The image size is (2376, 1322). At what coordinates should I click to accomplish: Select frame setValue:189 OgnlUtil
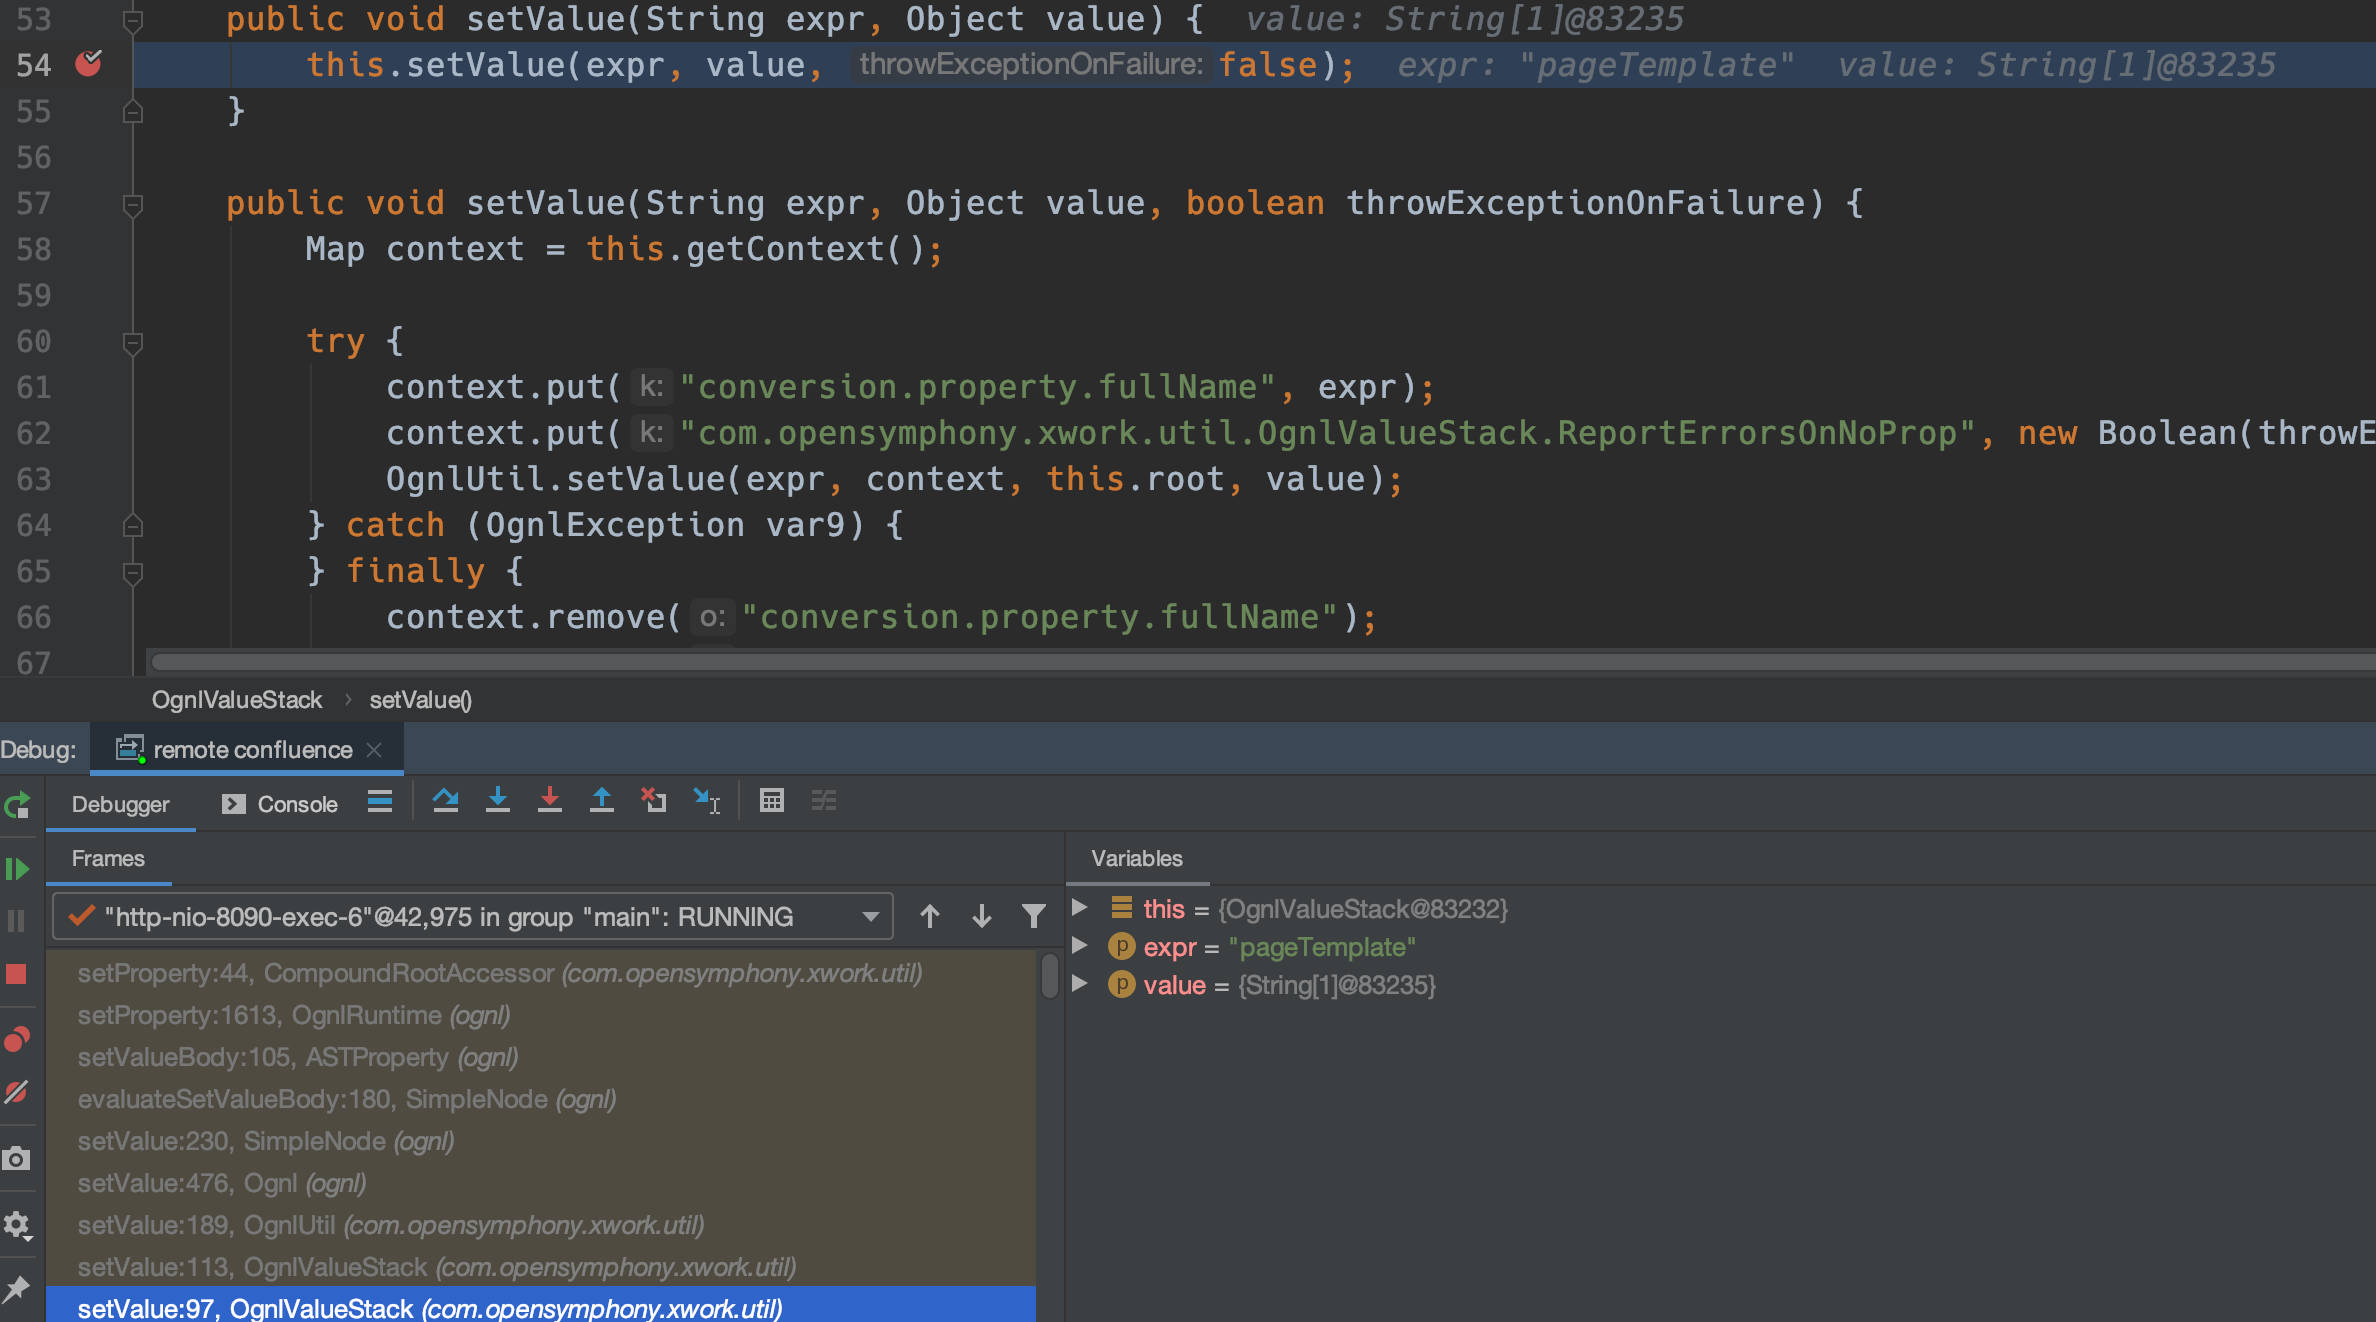coord(428,1224)
